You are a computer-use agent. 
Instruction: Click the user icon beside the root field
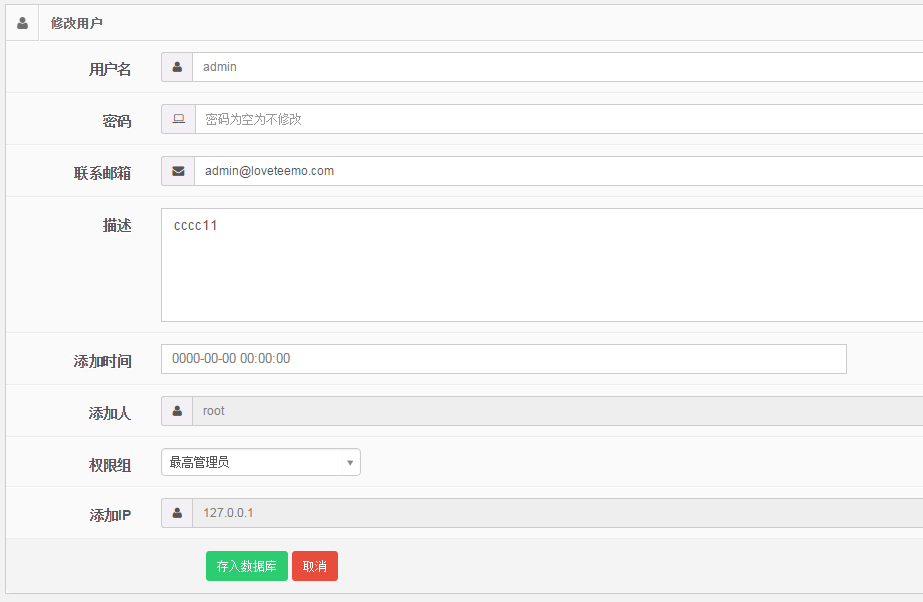177,411
